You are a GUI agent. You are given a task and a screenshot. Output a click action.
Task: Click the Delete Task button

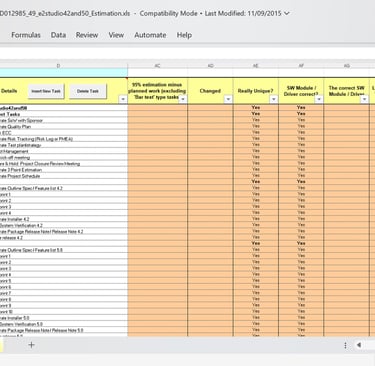(x=88, y=91)
